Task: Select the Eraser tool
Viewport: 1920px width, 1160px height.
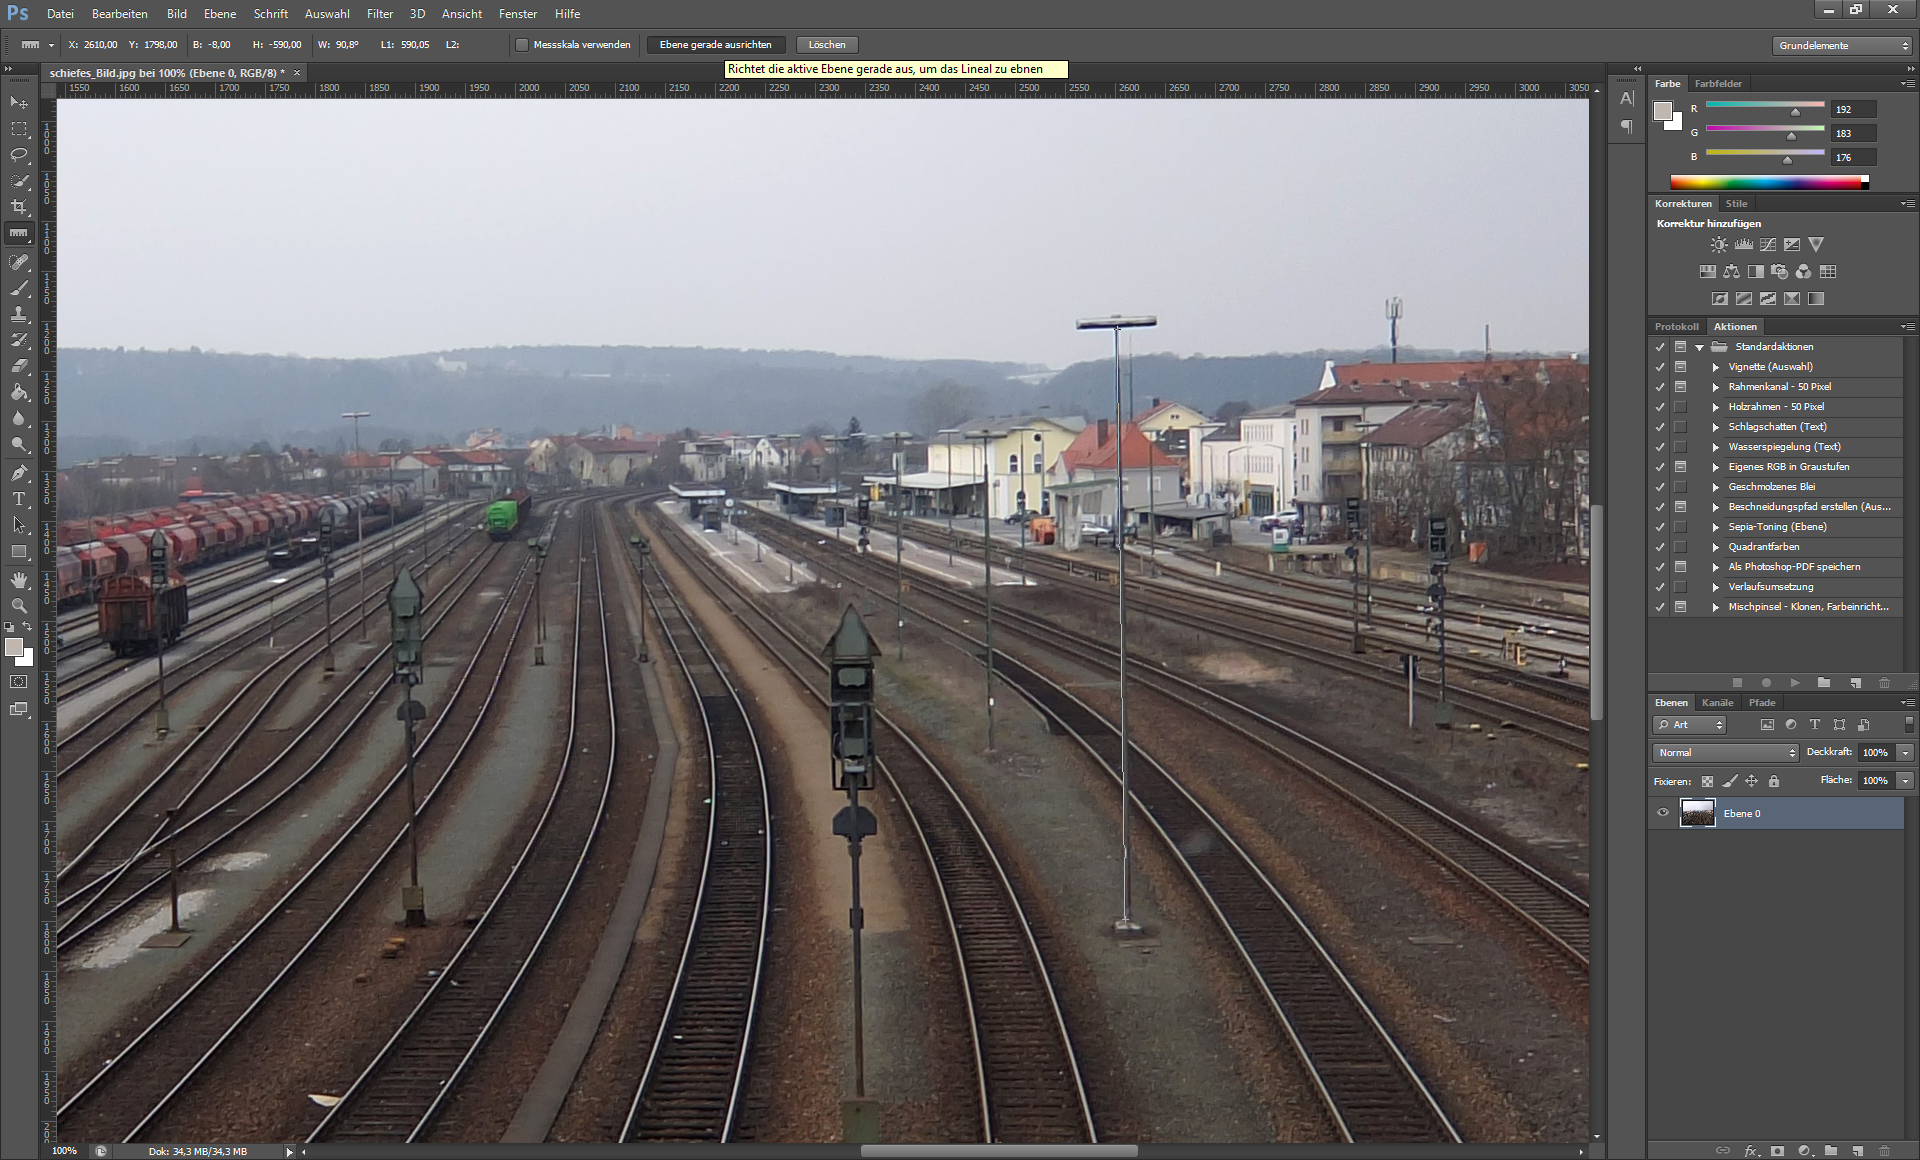Action: [19, 366]
